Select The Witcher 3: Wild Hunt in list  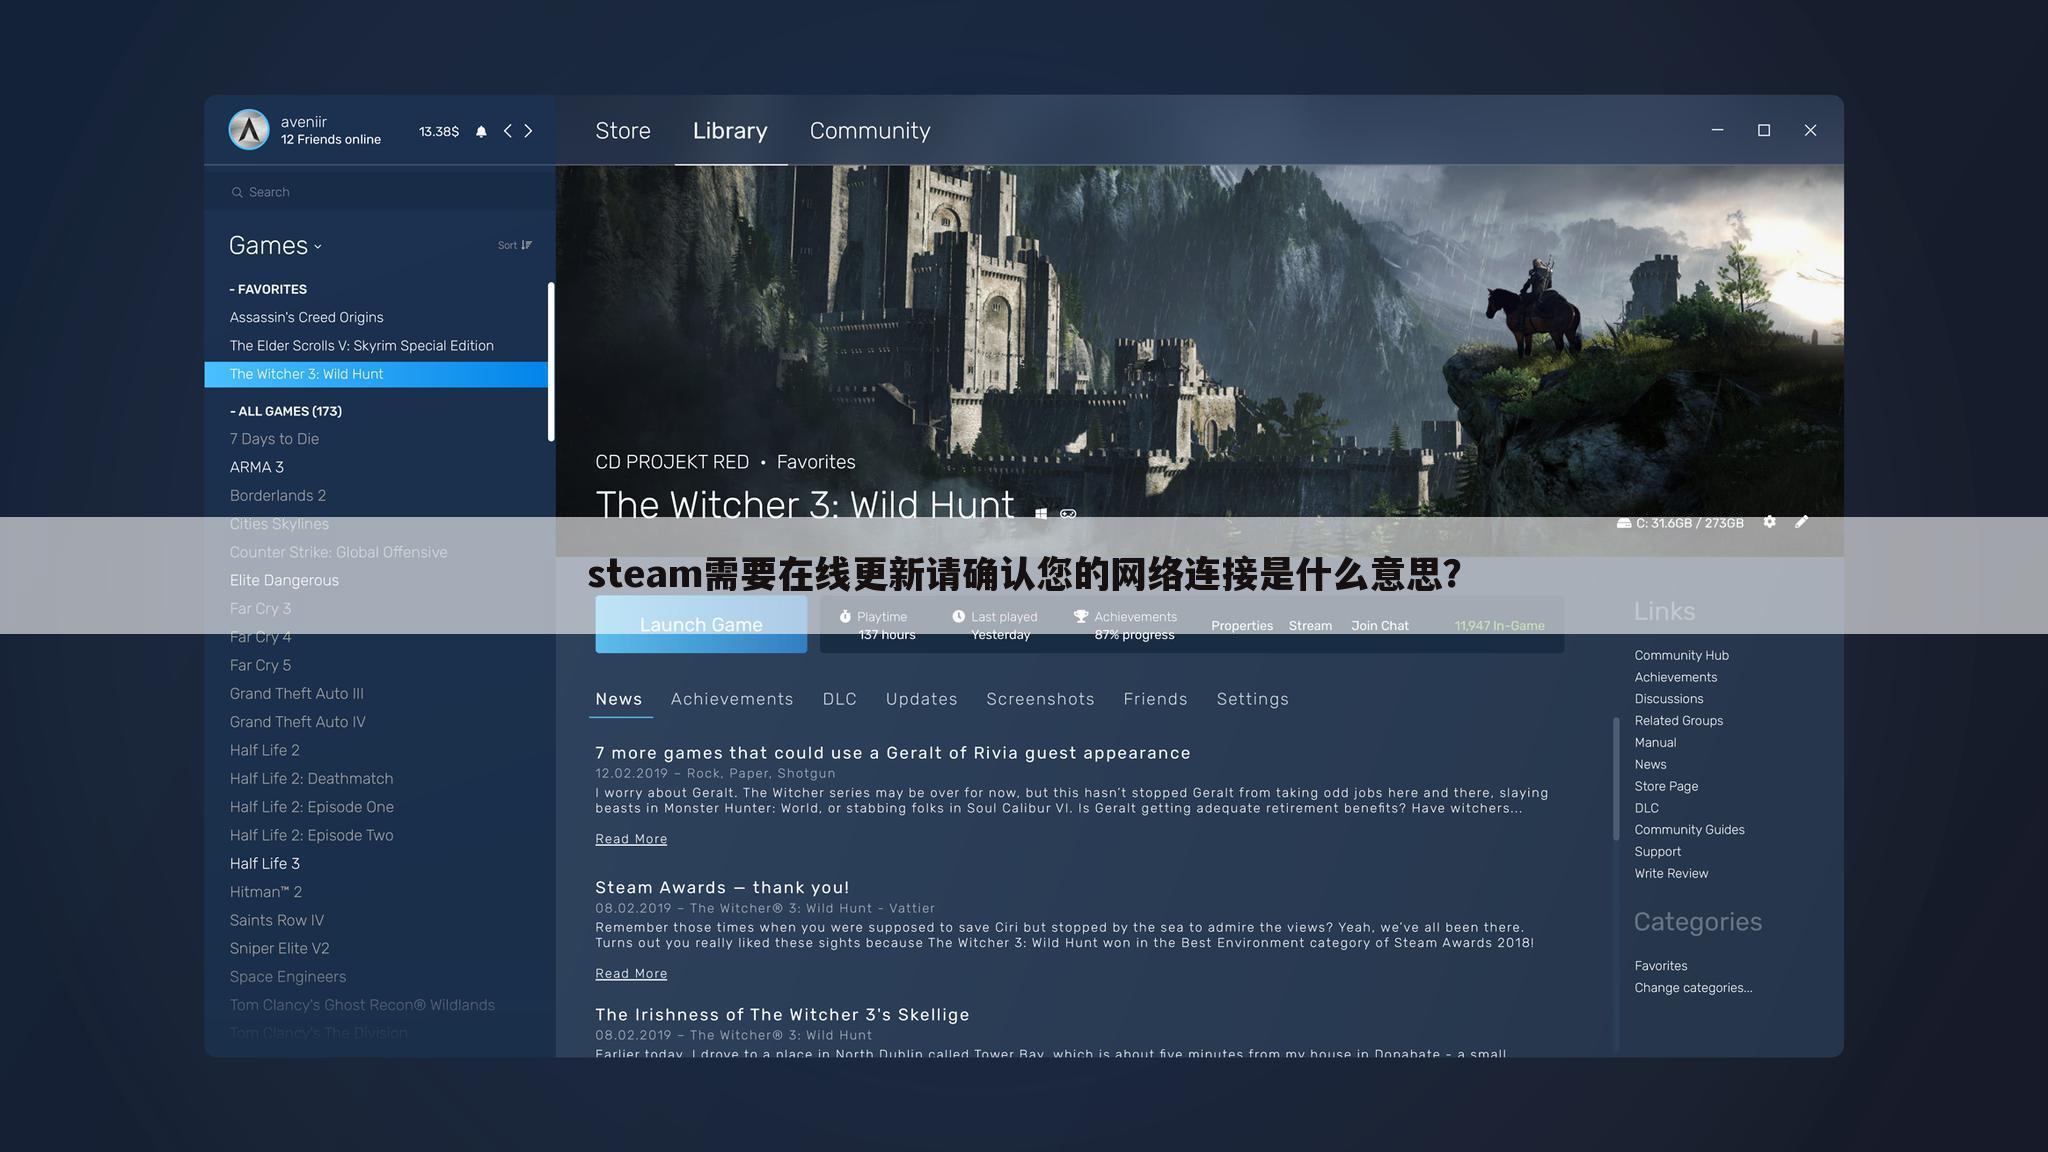376,374
